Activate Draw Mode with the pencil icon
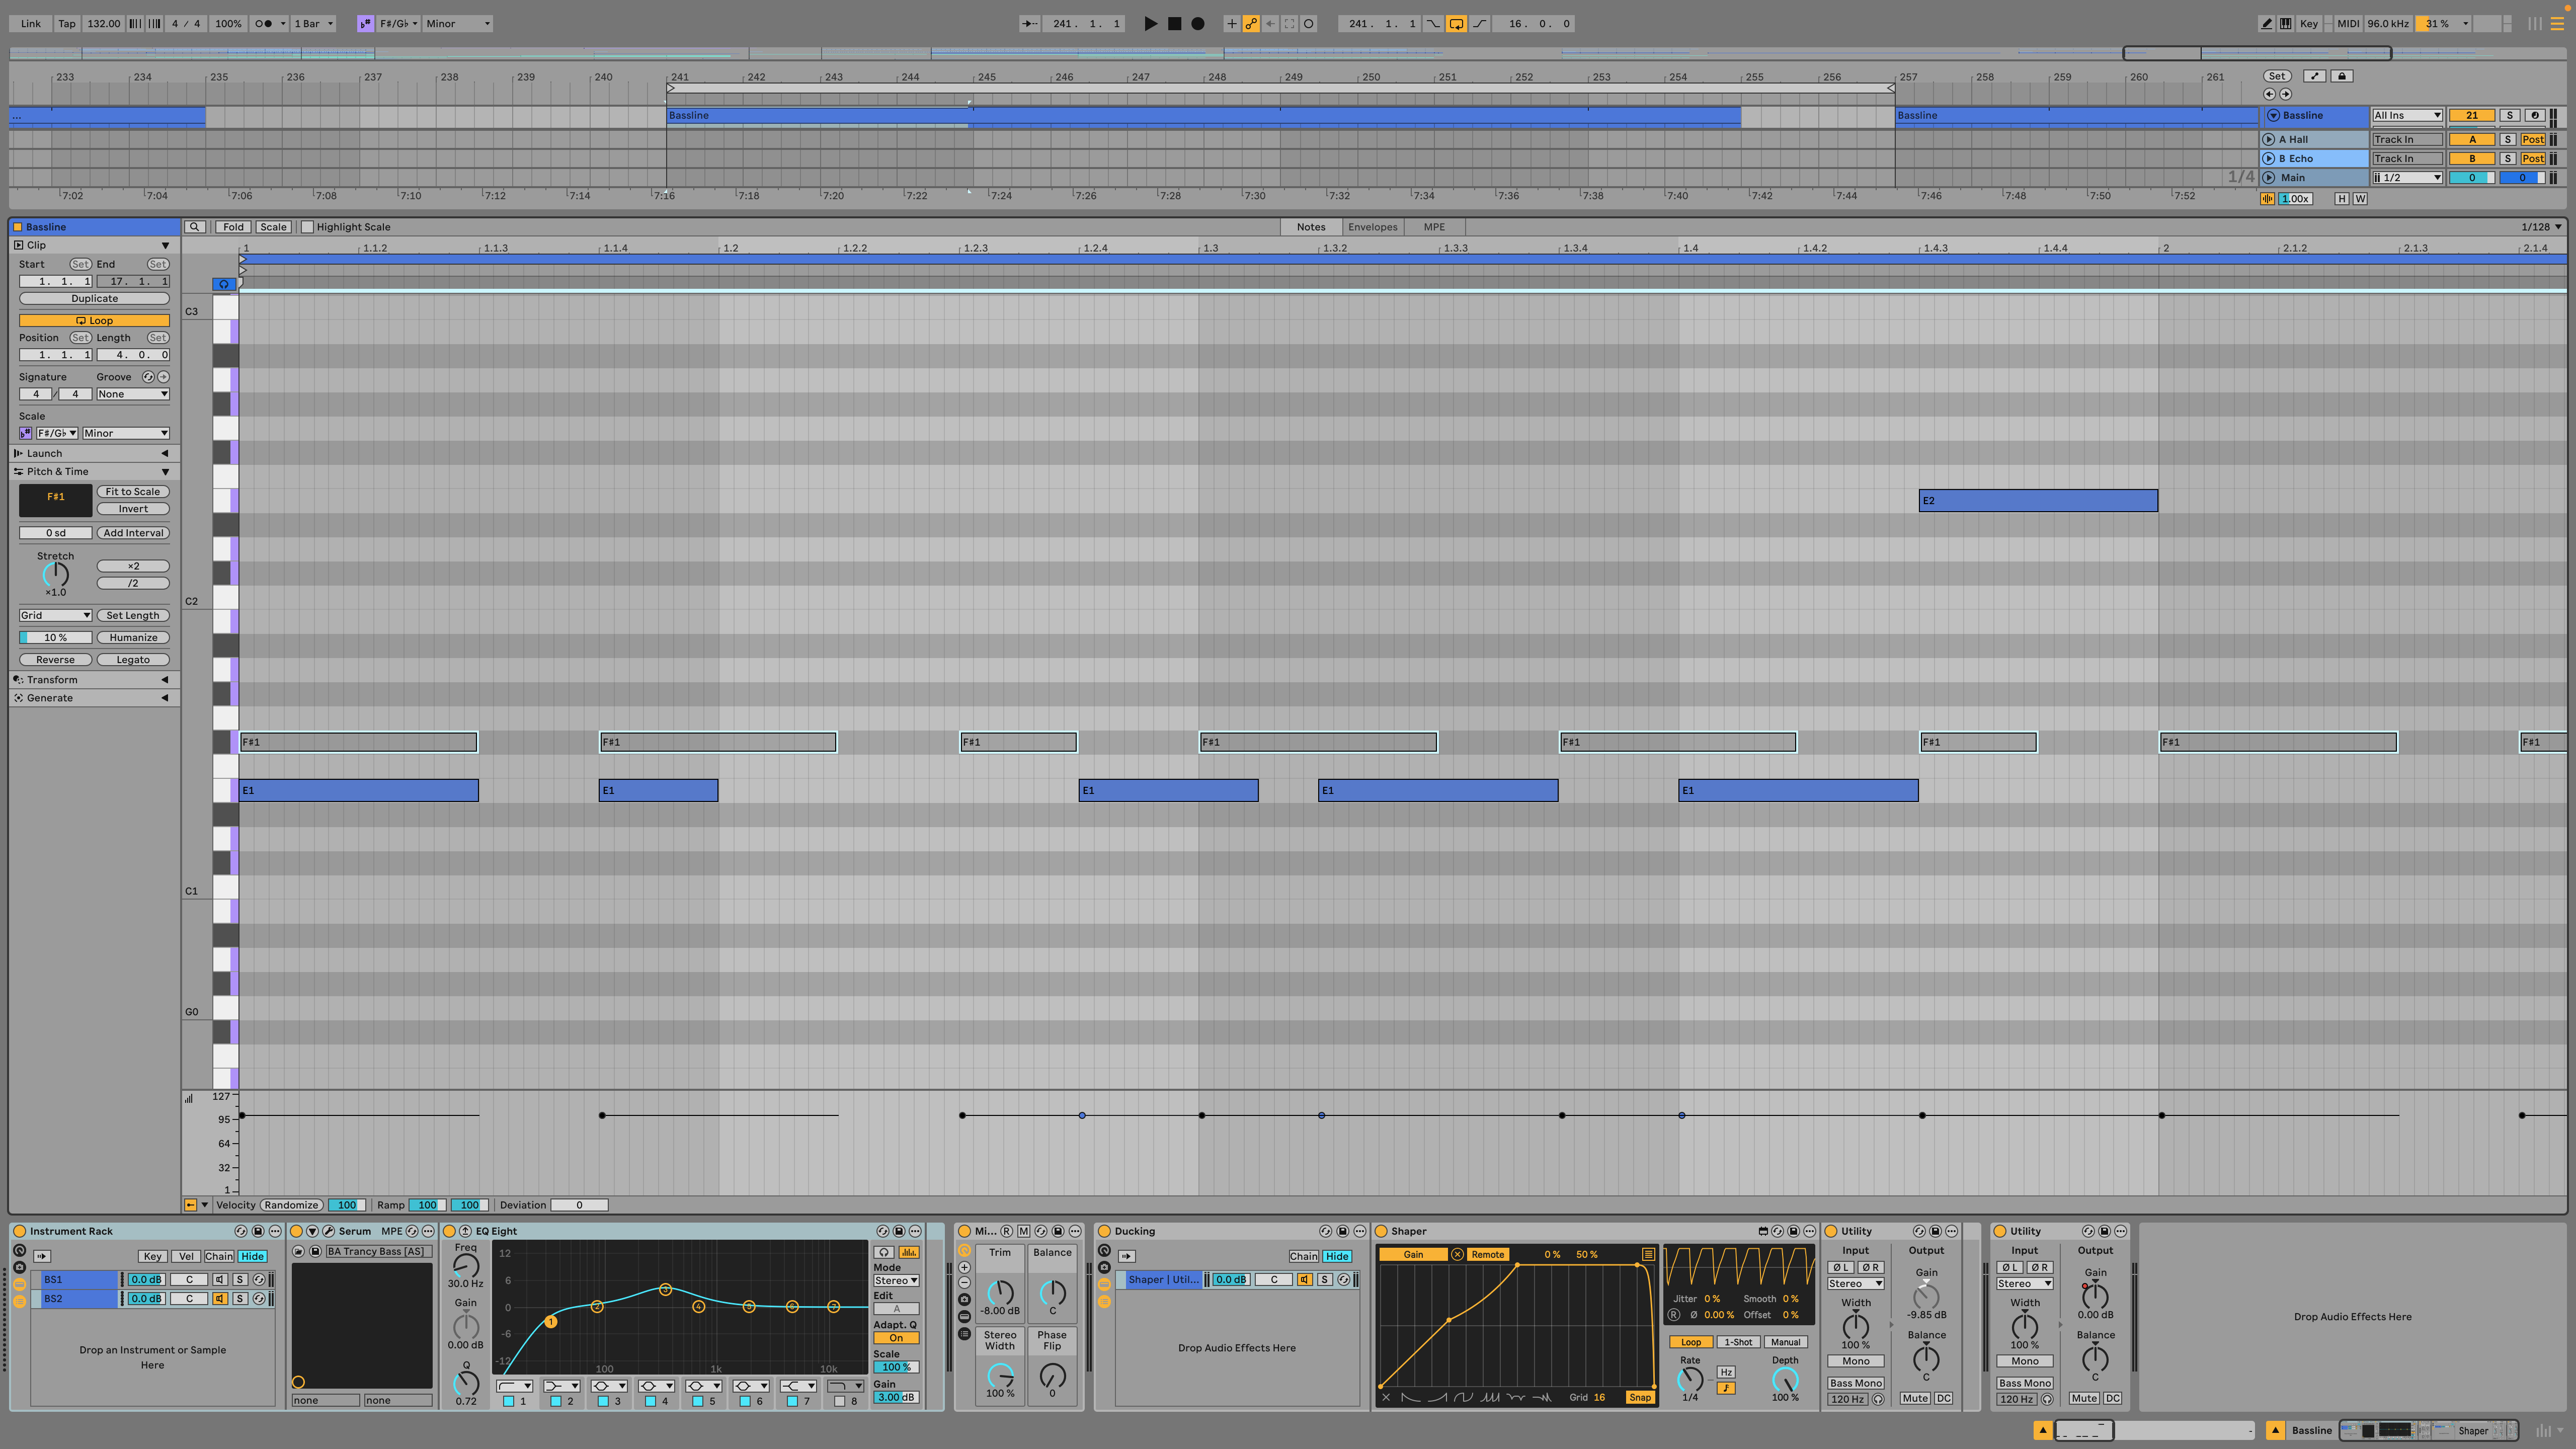Image resolution: width=2576 pixels, height=1449 pixels. [2266, 23]
